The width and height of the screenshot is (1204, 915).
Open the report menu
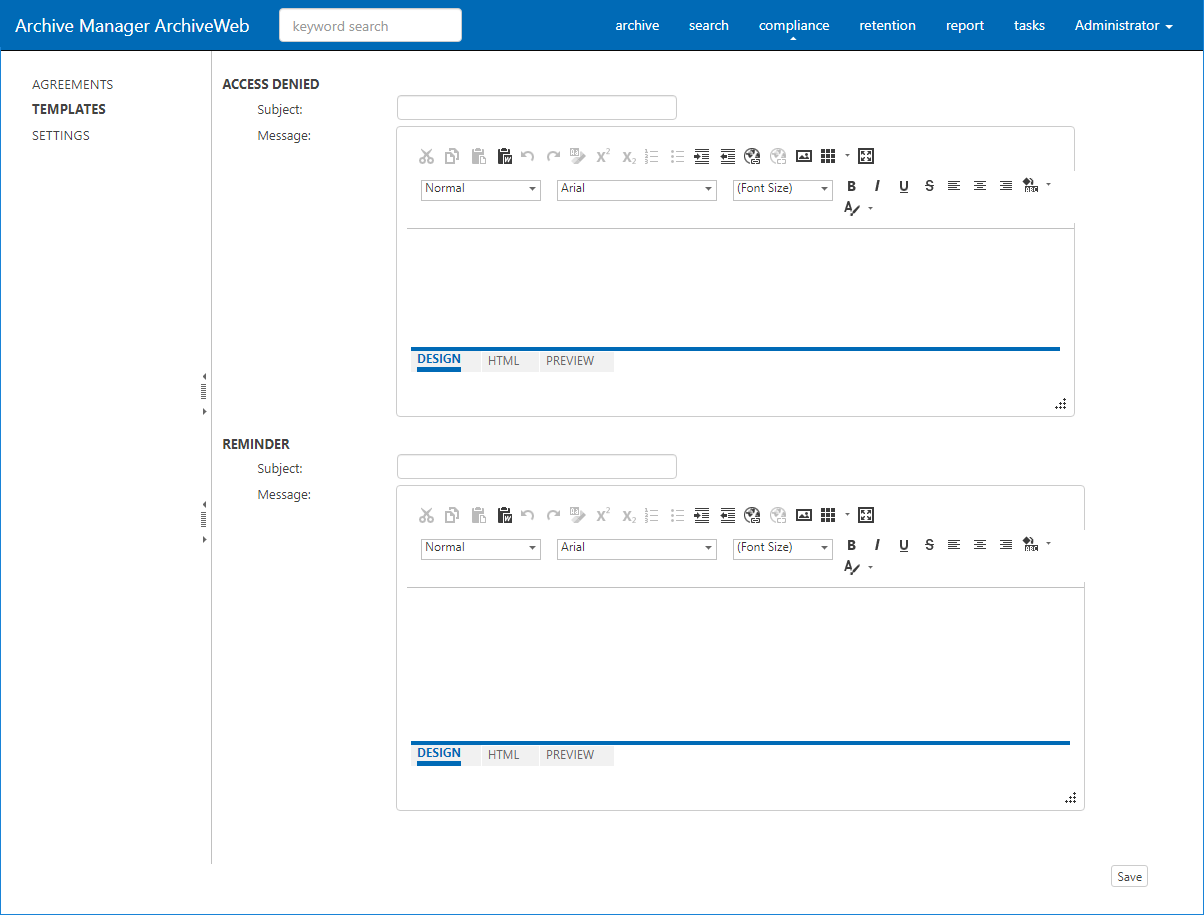point(965,26)
